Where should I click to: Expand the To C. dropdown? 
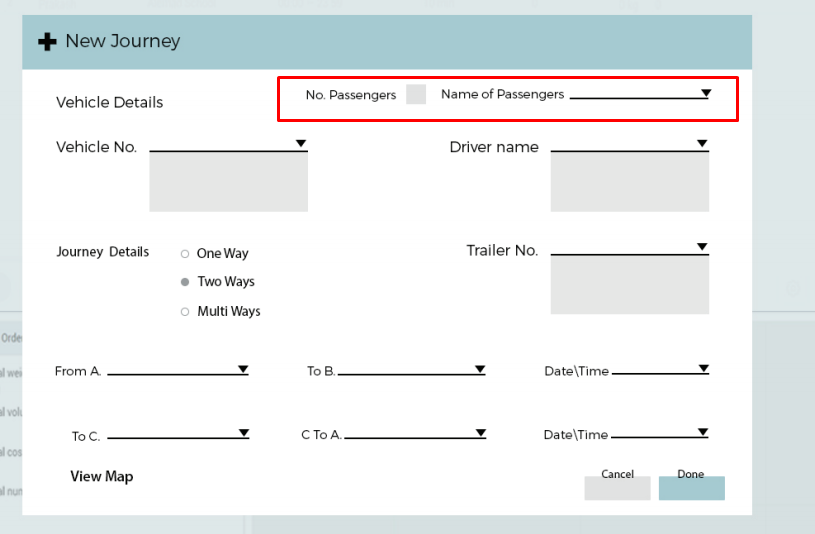tap(243, 433)
